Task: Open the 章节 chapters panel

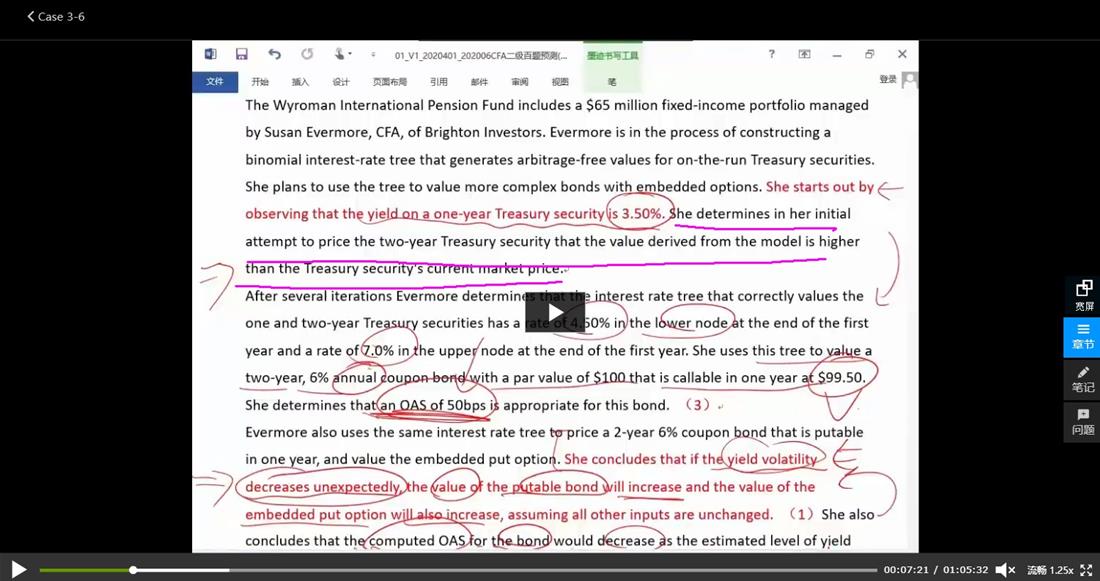Action: click(1083, 337)
